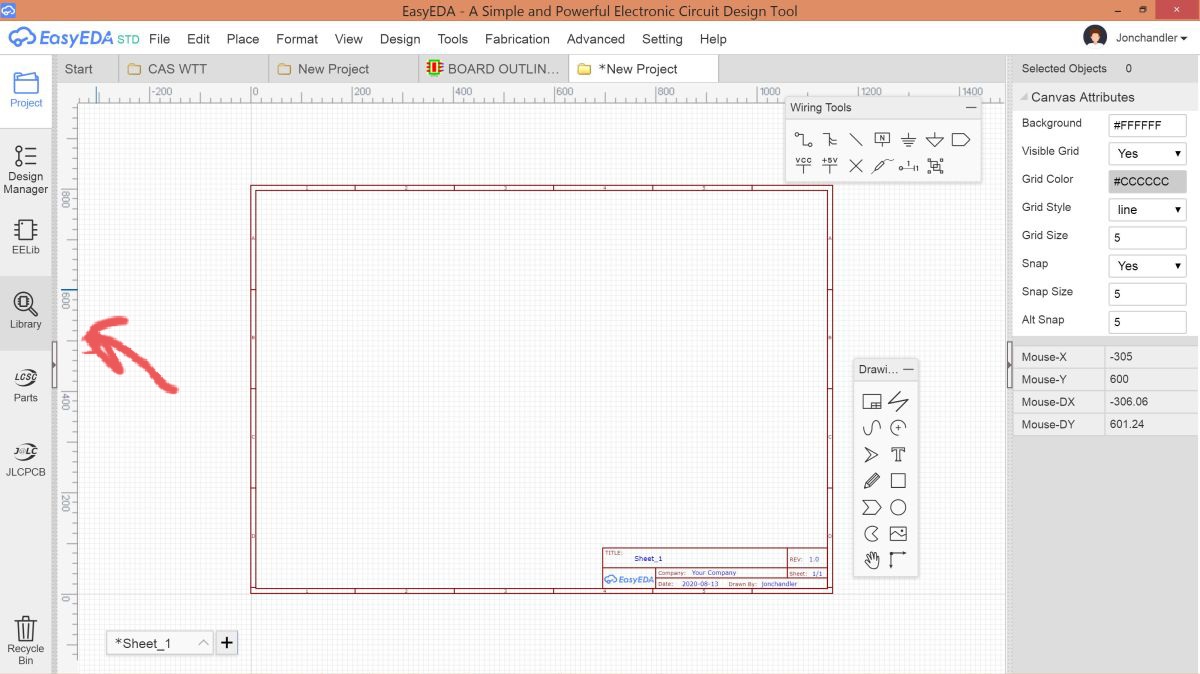Open Design Manager from the sidebar
This screenshot has height=674, width=1200.
[26, 169]
